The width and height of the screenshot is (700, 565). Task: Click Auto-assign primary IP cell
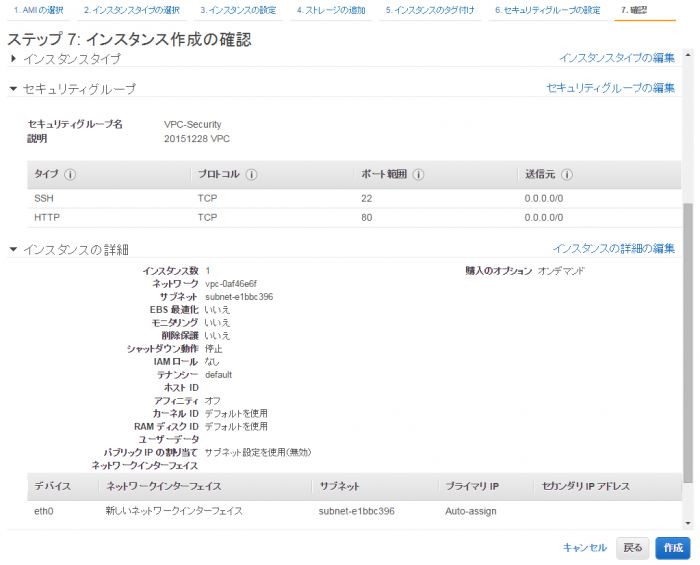coord(471,511)
